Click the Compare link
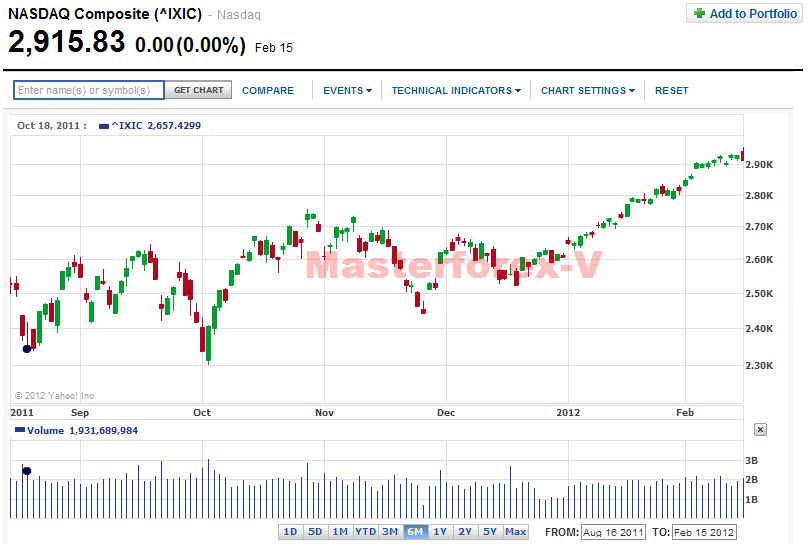Viewport: 808px width, 544px height. click(268, 91)
